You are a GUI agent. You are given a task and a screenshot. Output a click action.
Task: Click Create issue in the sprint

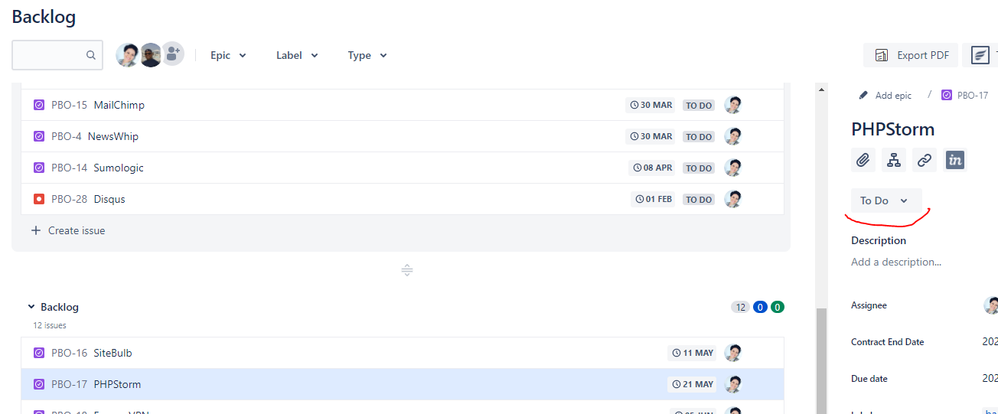pyautogui.click(x=68, y=231)
